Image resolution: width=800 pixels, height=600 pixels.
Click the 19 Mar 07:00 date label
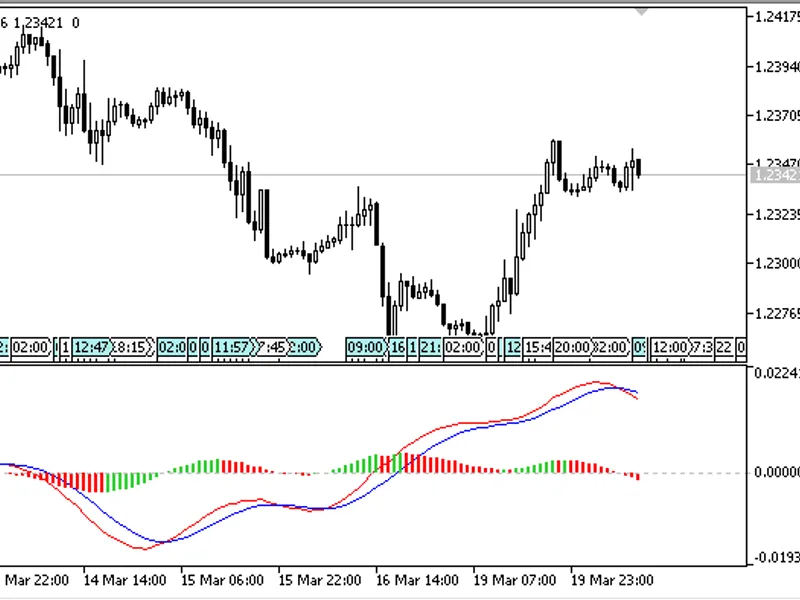point(515,581)
